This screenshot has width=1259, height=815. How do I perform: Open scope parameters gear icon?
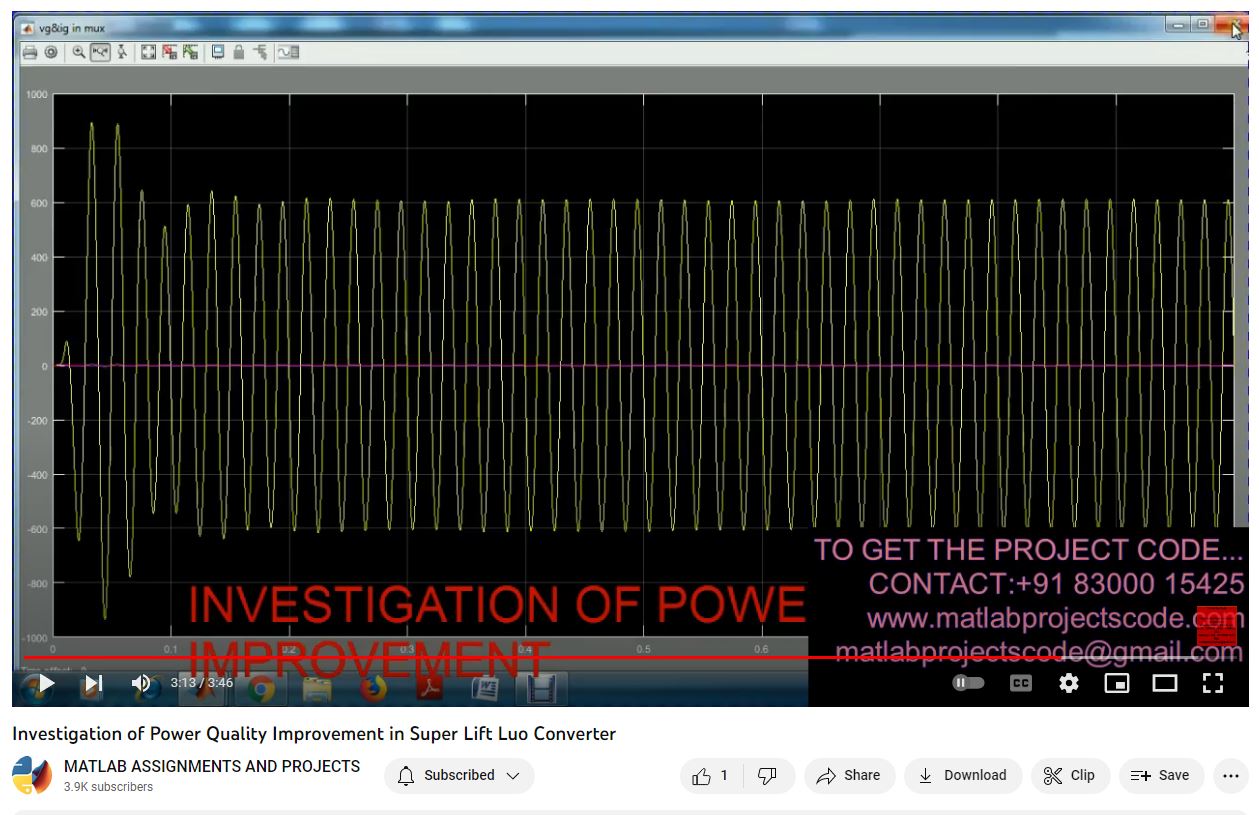pos(51,52)
